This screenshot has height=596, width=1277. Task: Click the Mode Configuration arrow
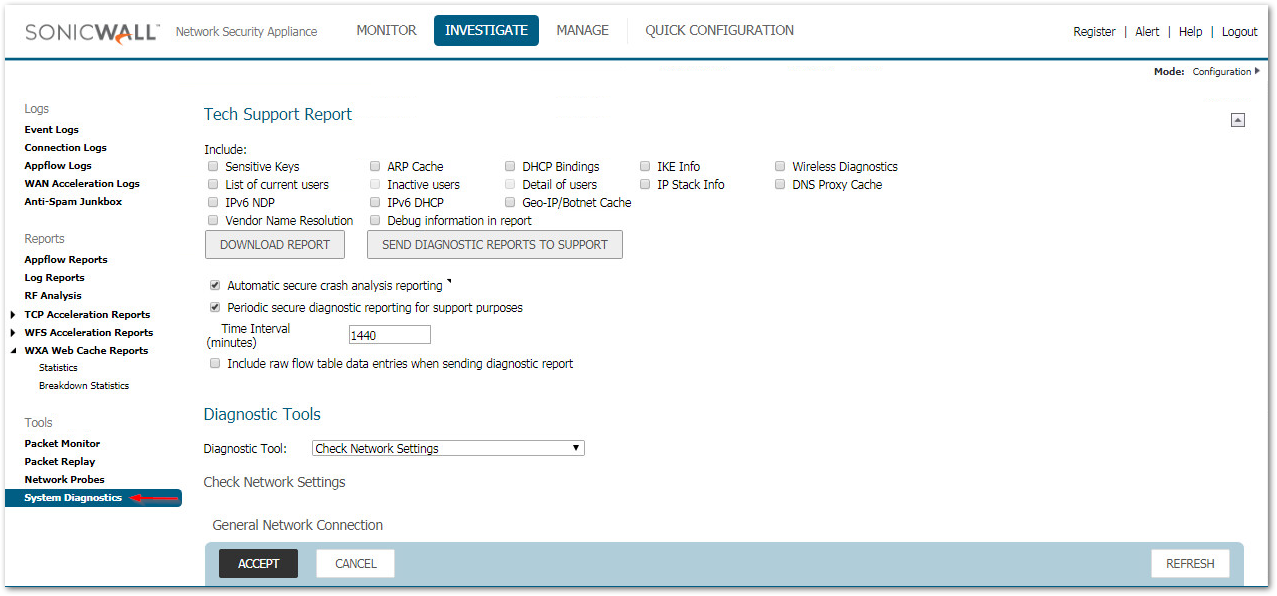(1256, 71)
